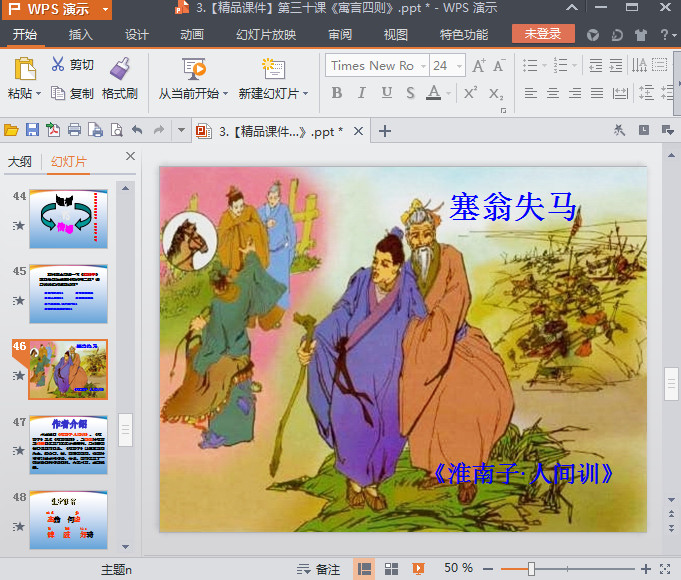
Task: Click the Paste clipboard icon
Action: tap(25, 69)
